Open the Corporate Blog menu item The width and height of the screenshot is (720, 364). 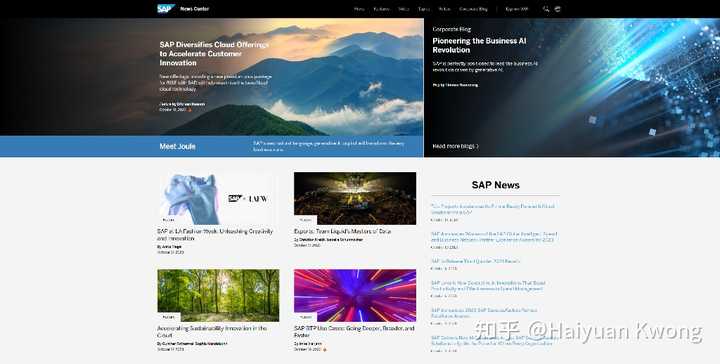click(x=473, y=9)
